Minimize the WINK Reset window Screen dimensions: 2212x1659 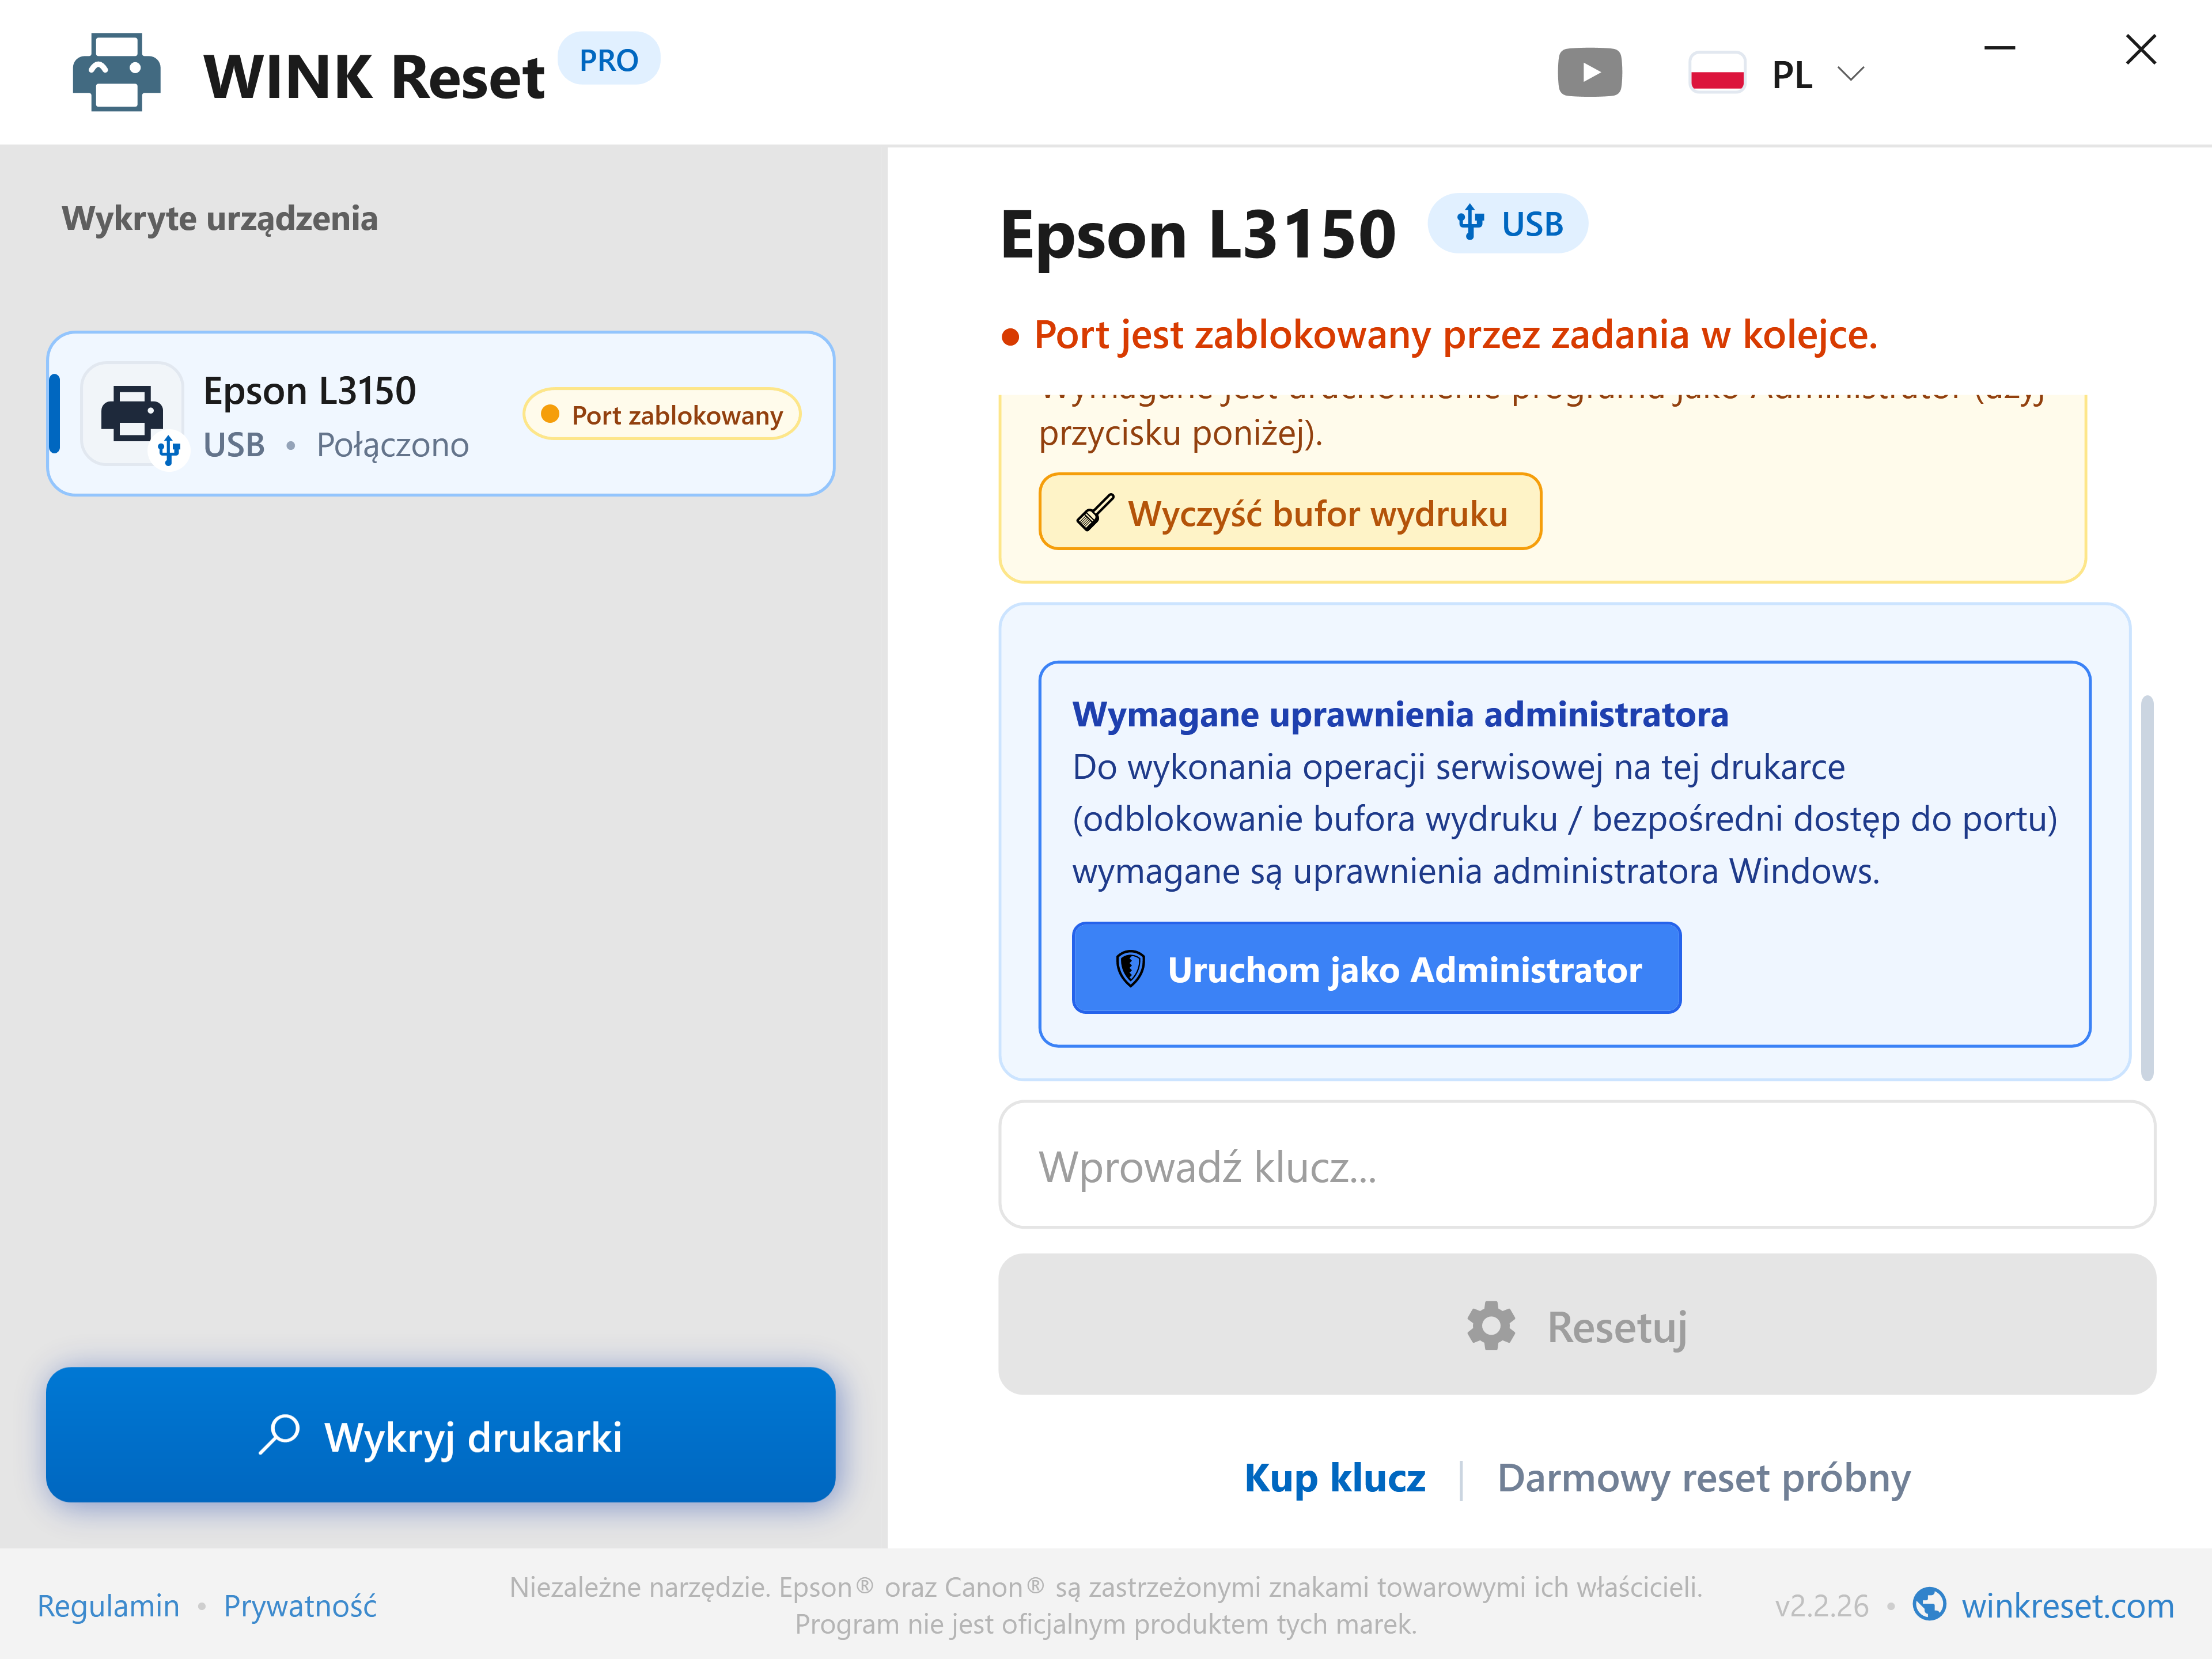(1999, 48)
